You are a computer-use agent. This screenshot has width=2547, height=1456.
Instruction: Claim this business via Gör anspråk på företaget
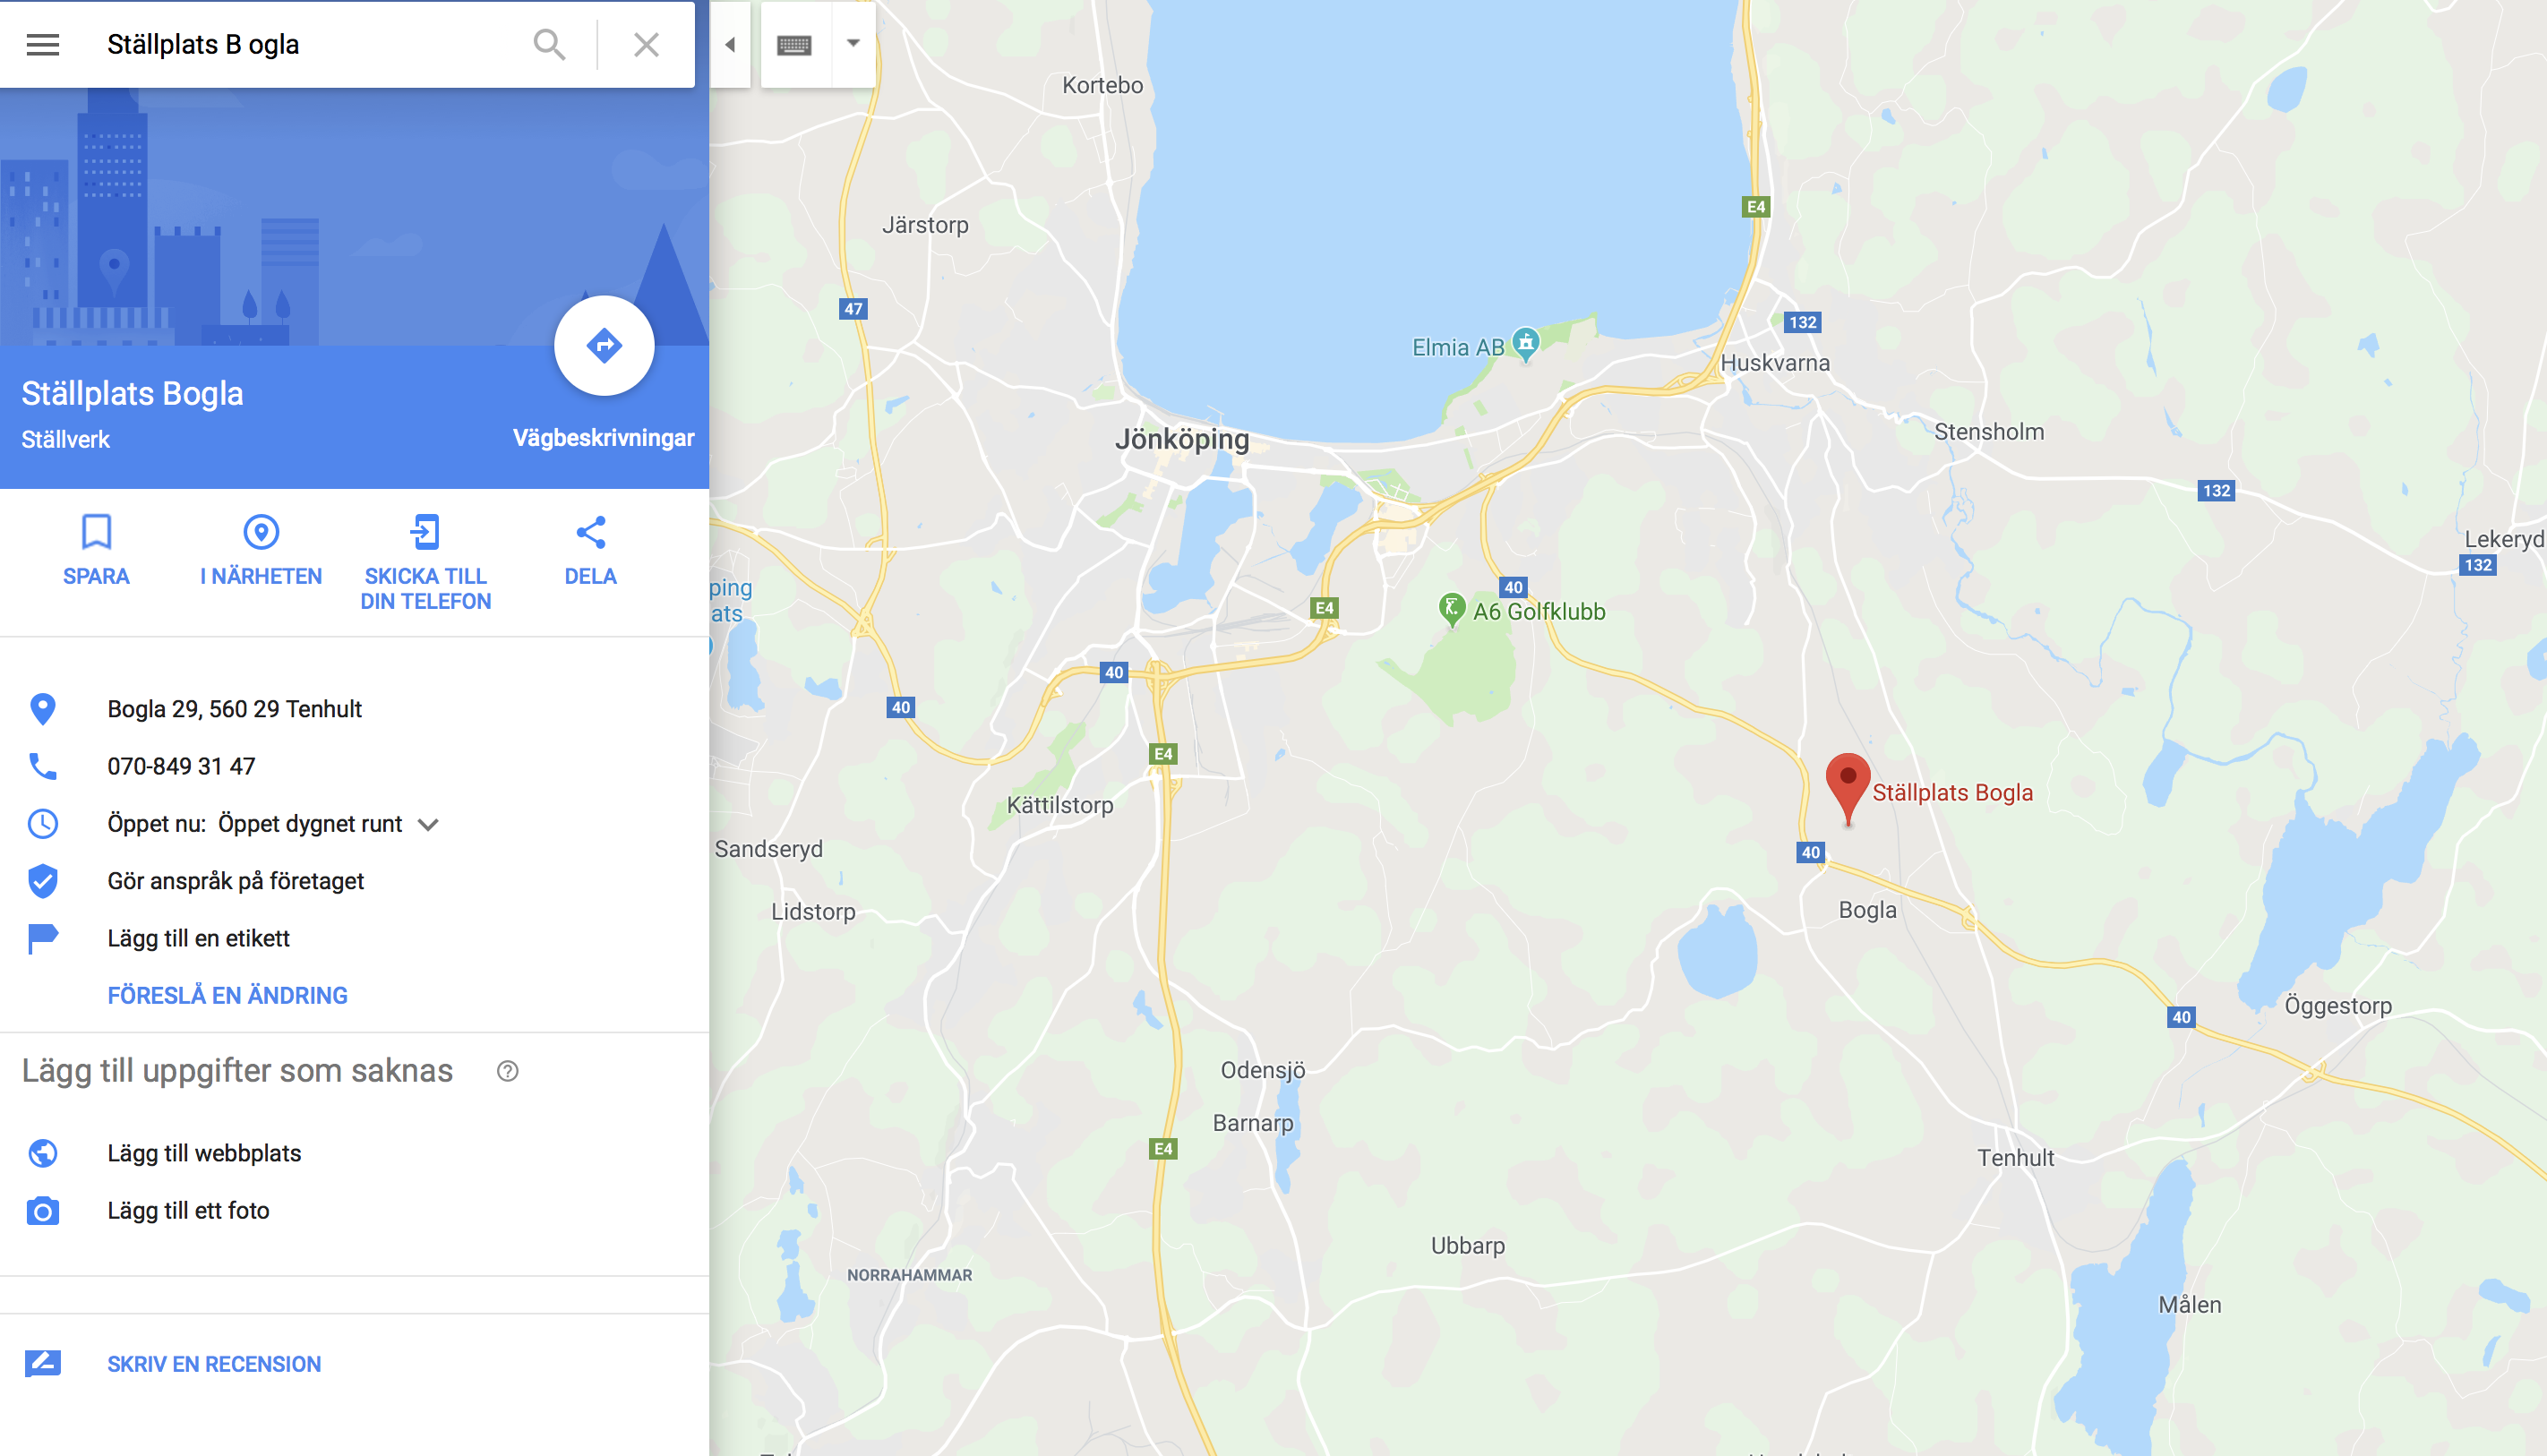236,881
